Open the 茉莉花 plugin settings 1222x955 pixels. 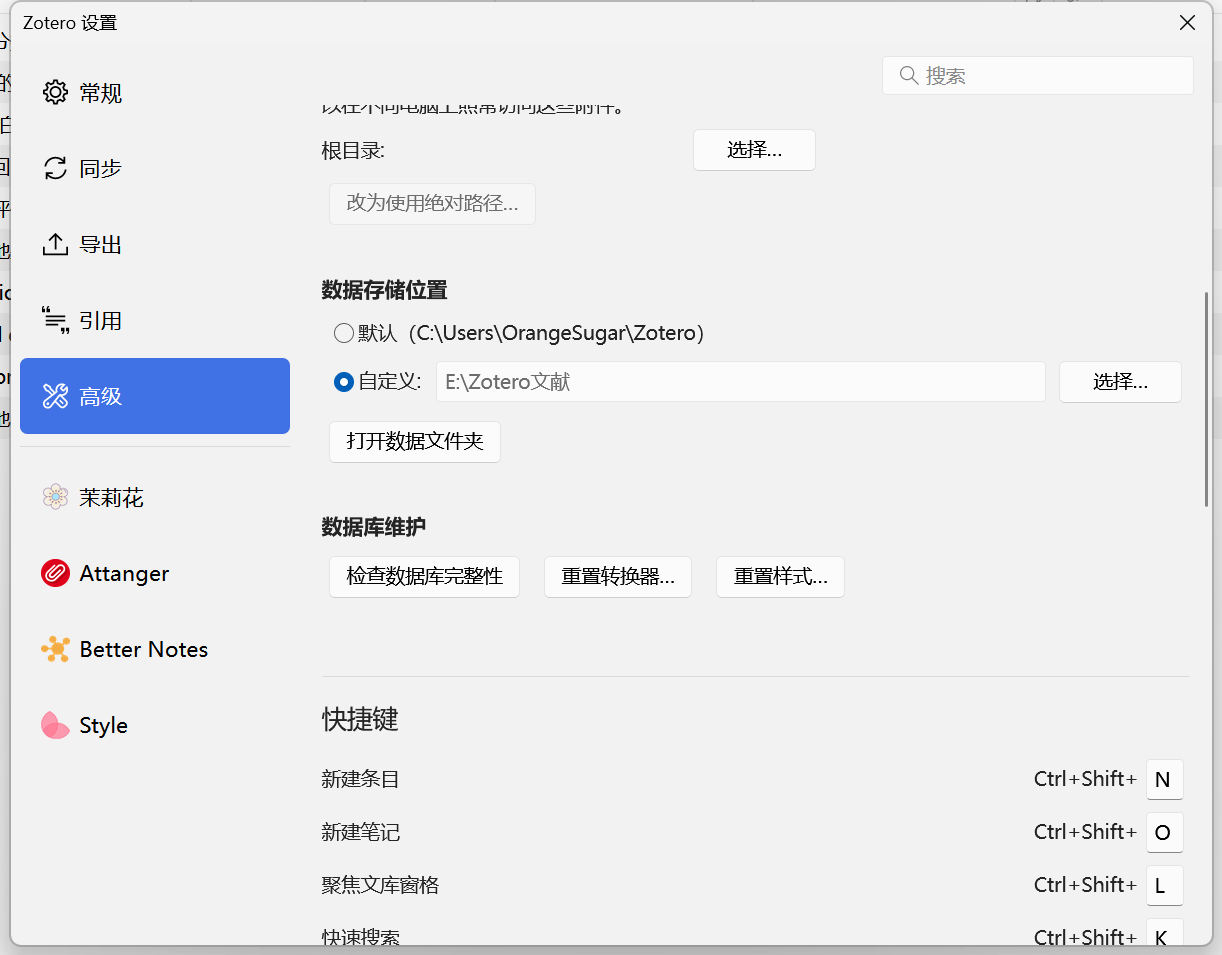coord(155,497)
